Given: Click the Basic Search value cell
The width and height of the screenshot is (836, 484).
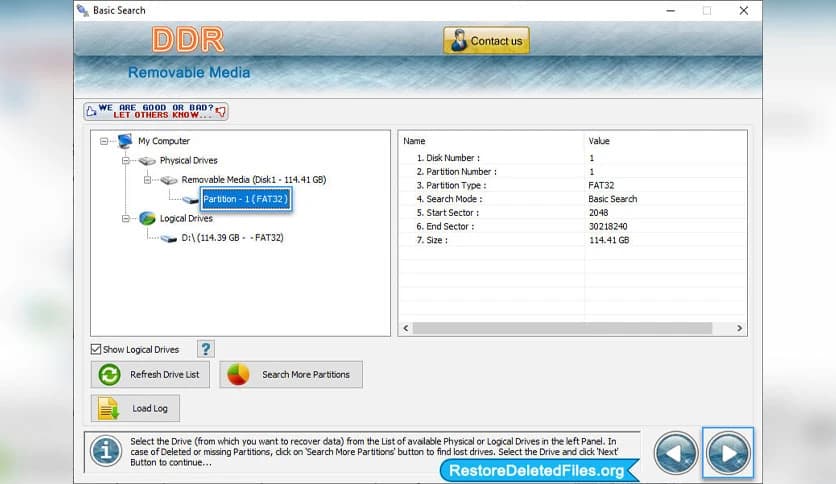Looking at the screenshot, I should [x=613, y=199].
